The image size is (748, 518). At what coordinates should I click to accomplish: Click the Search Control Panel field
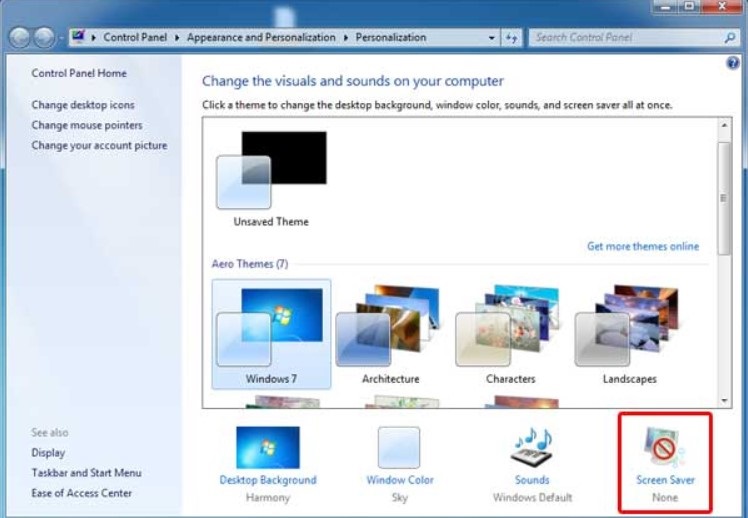tap(620, 38)
